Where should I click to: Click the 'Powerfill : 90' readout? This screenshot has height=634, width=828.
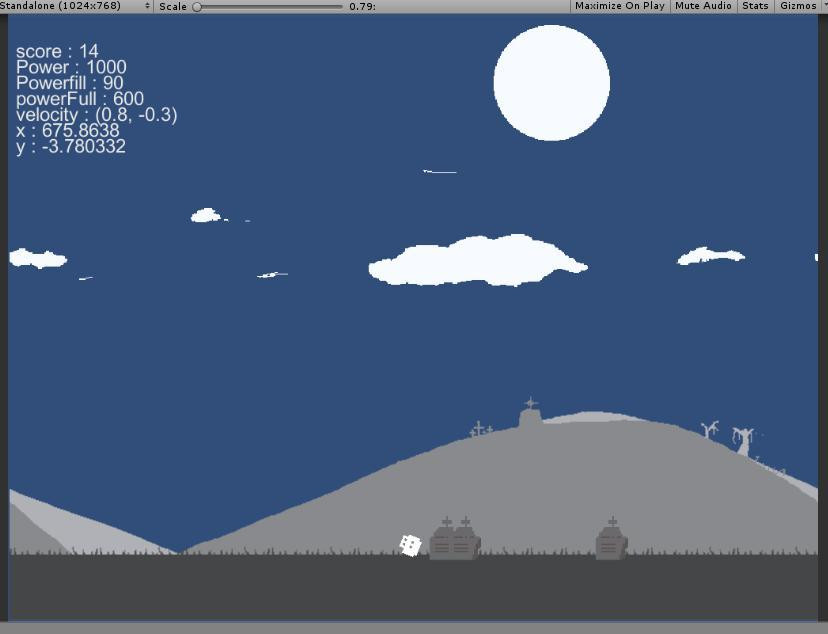[x=70, y=83]
